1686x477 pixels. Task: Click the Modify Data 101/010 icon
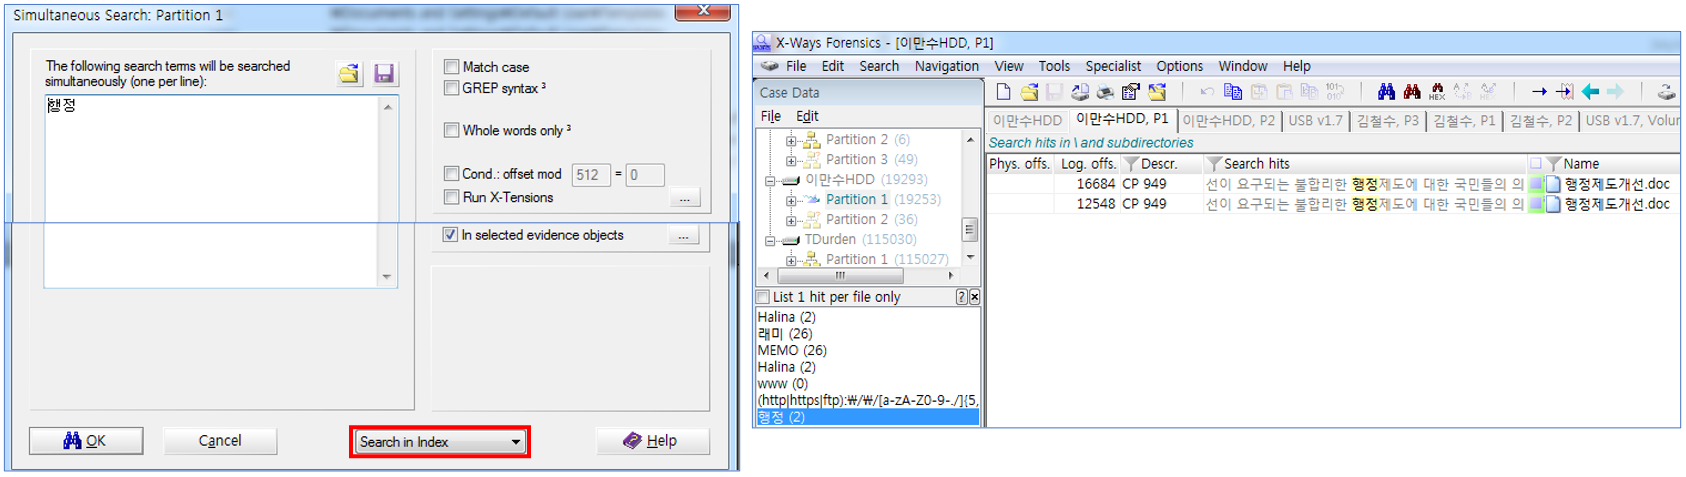1335,92
